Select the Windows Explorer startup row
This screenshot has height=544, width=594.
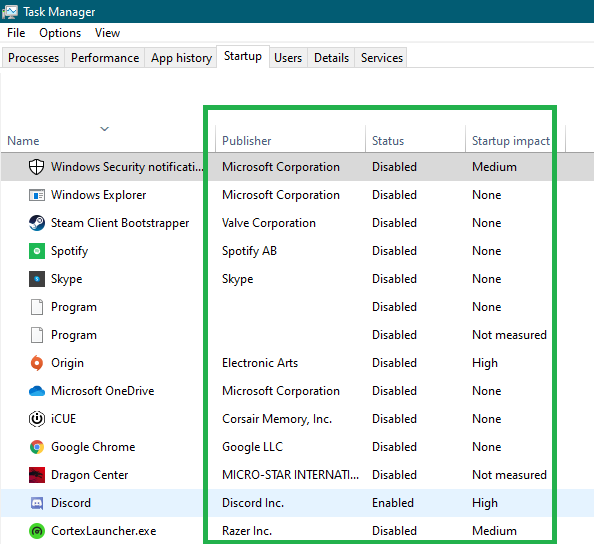tap(297, 195)
